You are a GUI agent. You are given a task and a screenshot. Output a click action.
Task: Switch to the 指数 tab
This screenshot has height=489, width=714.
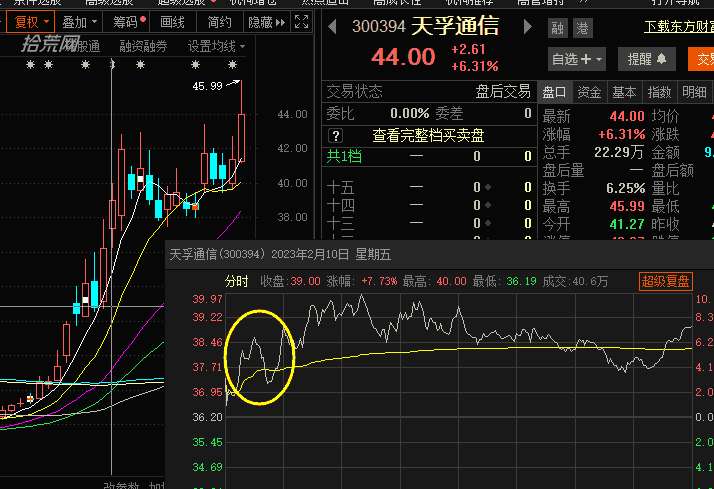point(659,92)
